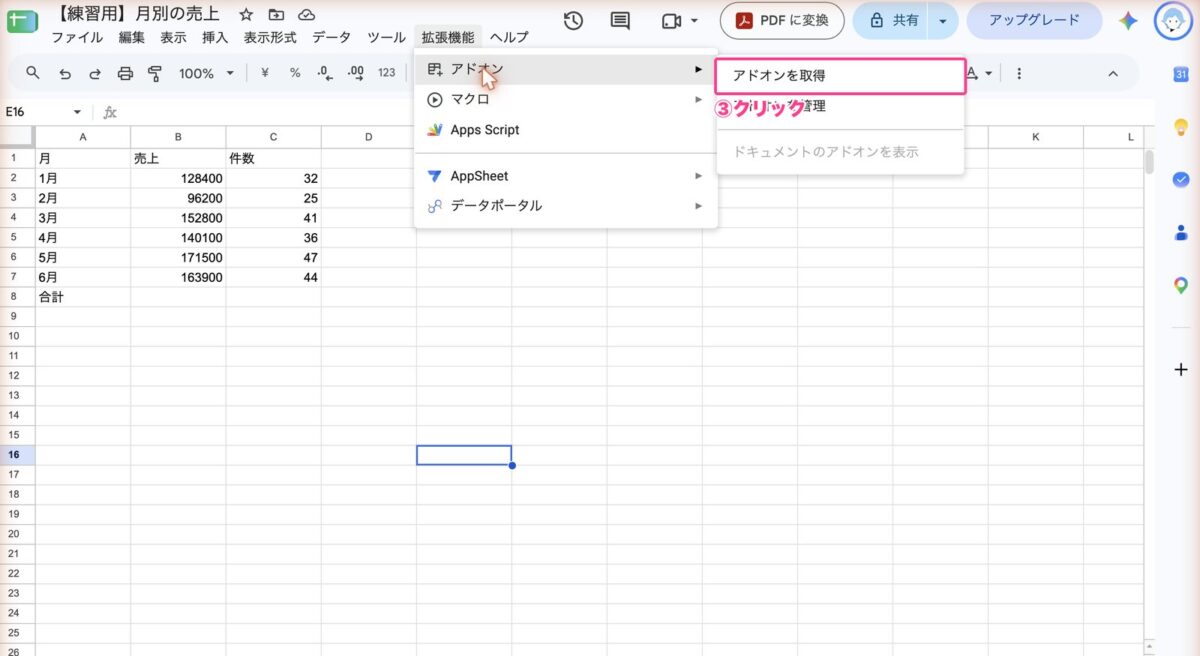Open the データ menu
Viewport: 1200px width, 656px height.
332,37
